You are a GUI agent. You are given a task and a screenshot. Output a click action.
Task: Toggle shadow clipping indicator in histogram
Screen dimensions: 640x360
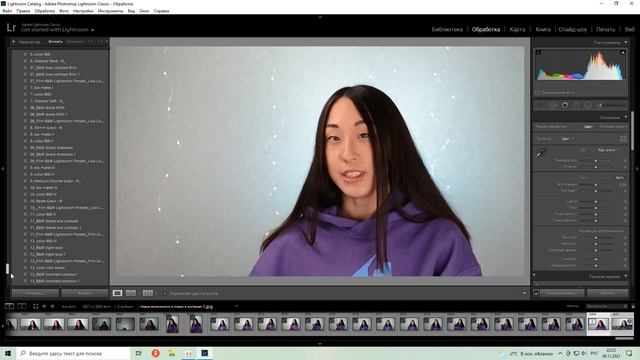coord(538,52)
